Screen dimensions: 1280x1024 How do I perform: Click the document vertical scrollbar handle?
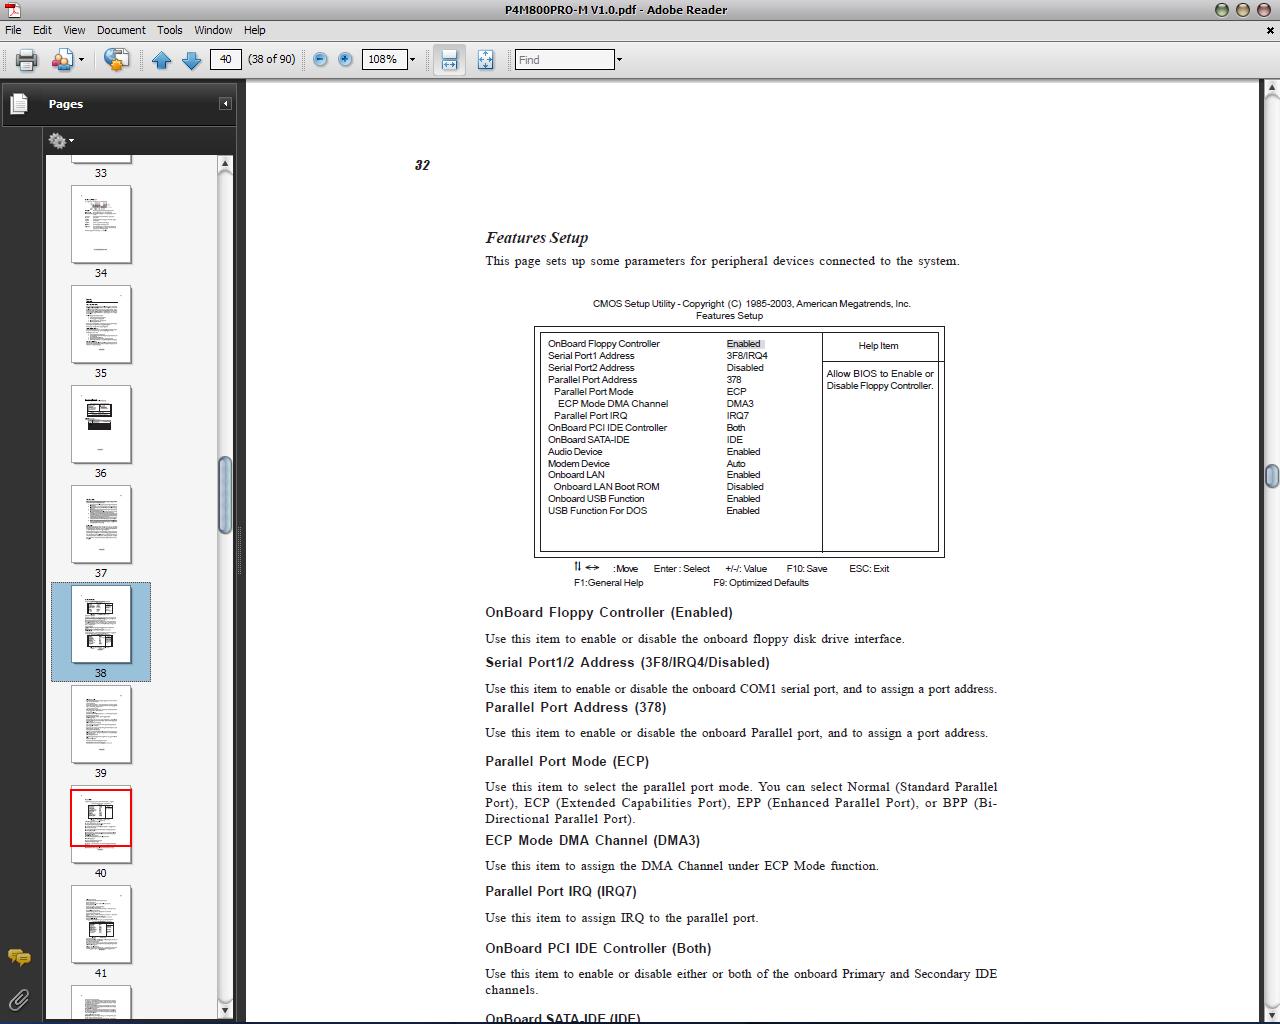1271,475
